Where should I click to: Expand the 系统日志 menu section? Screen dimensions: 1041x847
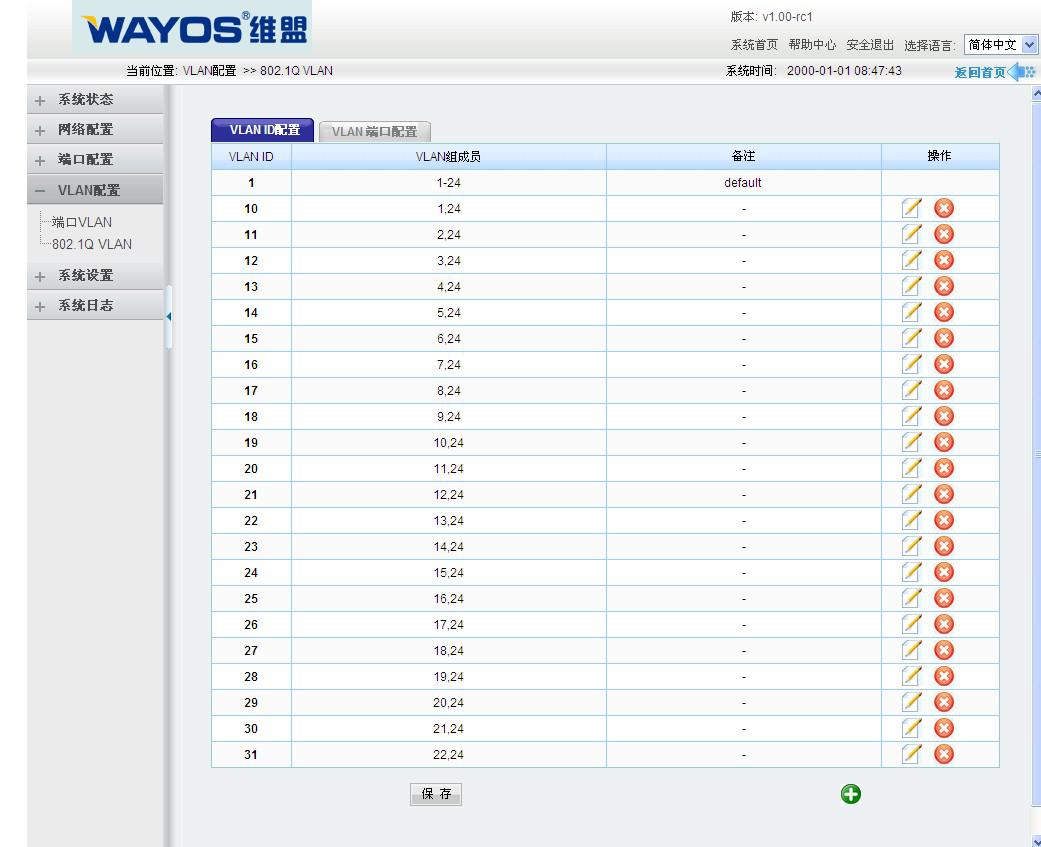coord(85,306)
